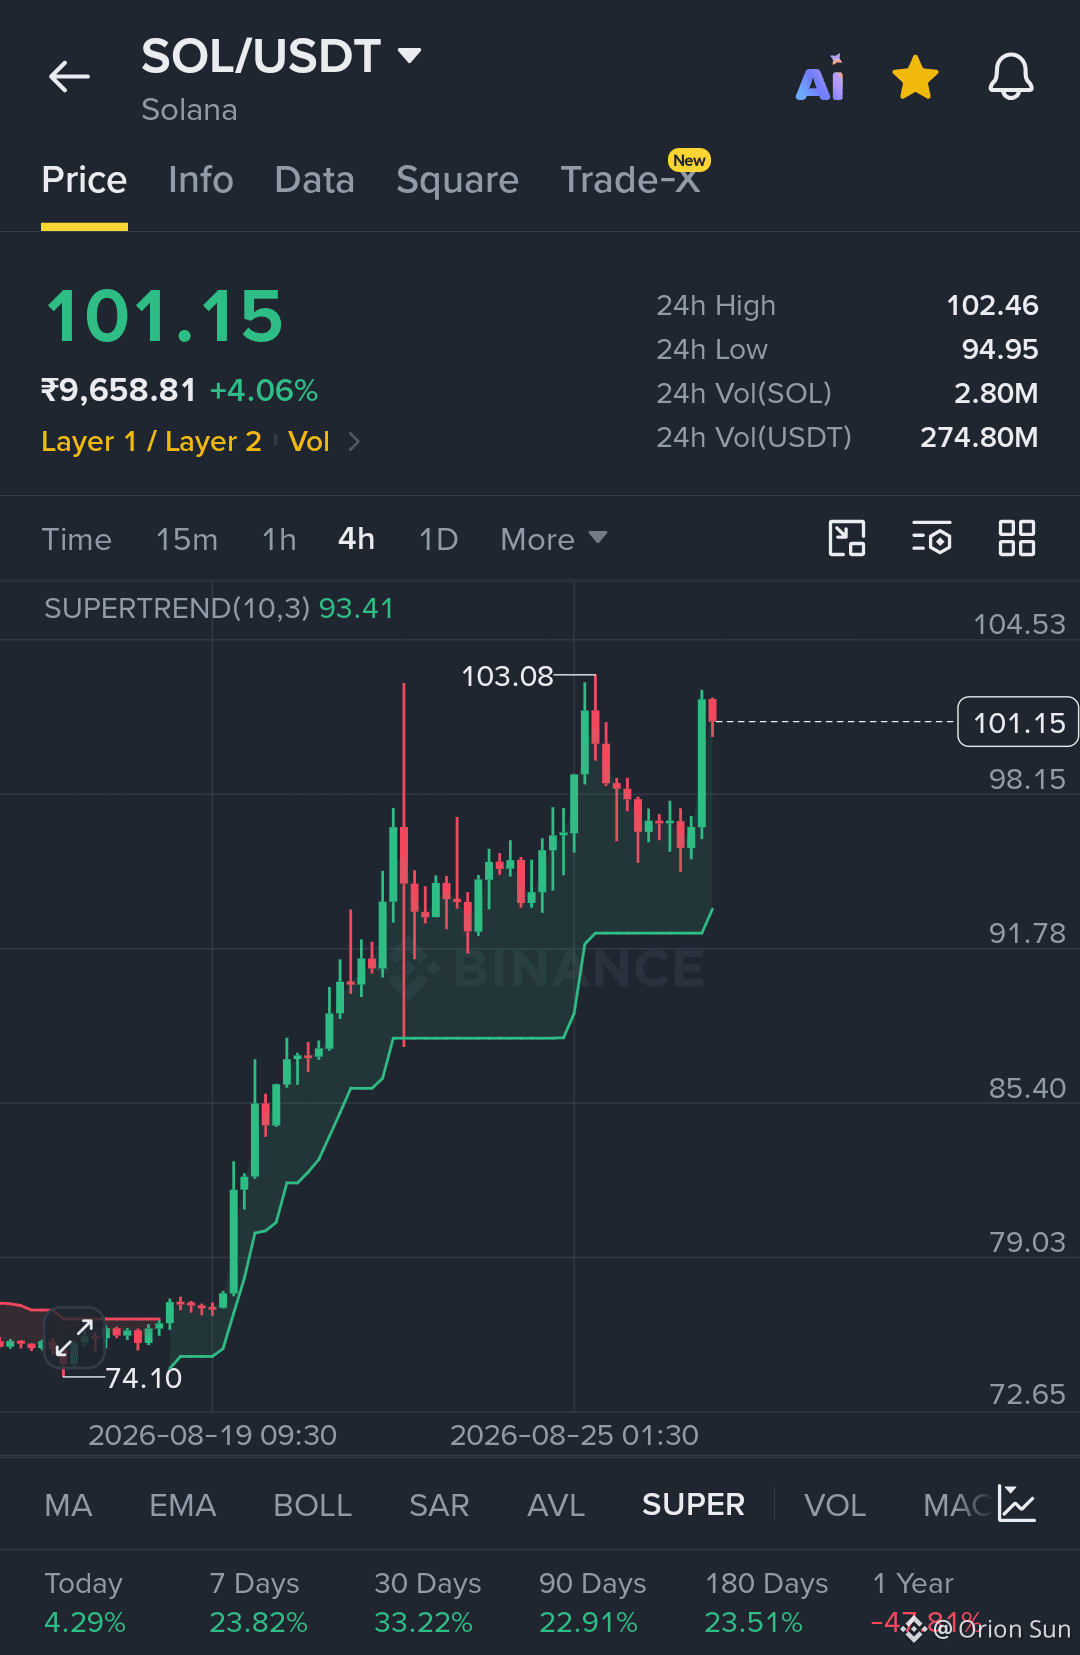1080x1655 pixels.
Task: Select the 1D chart interval
Action: (438, 539)
